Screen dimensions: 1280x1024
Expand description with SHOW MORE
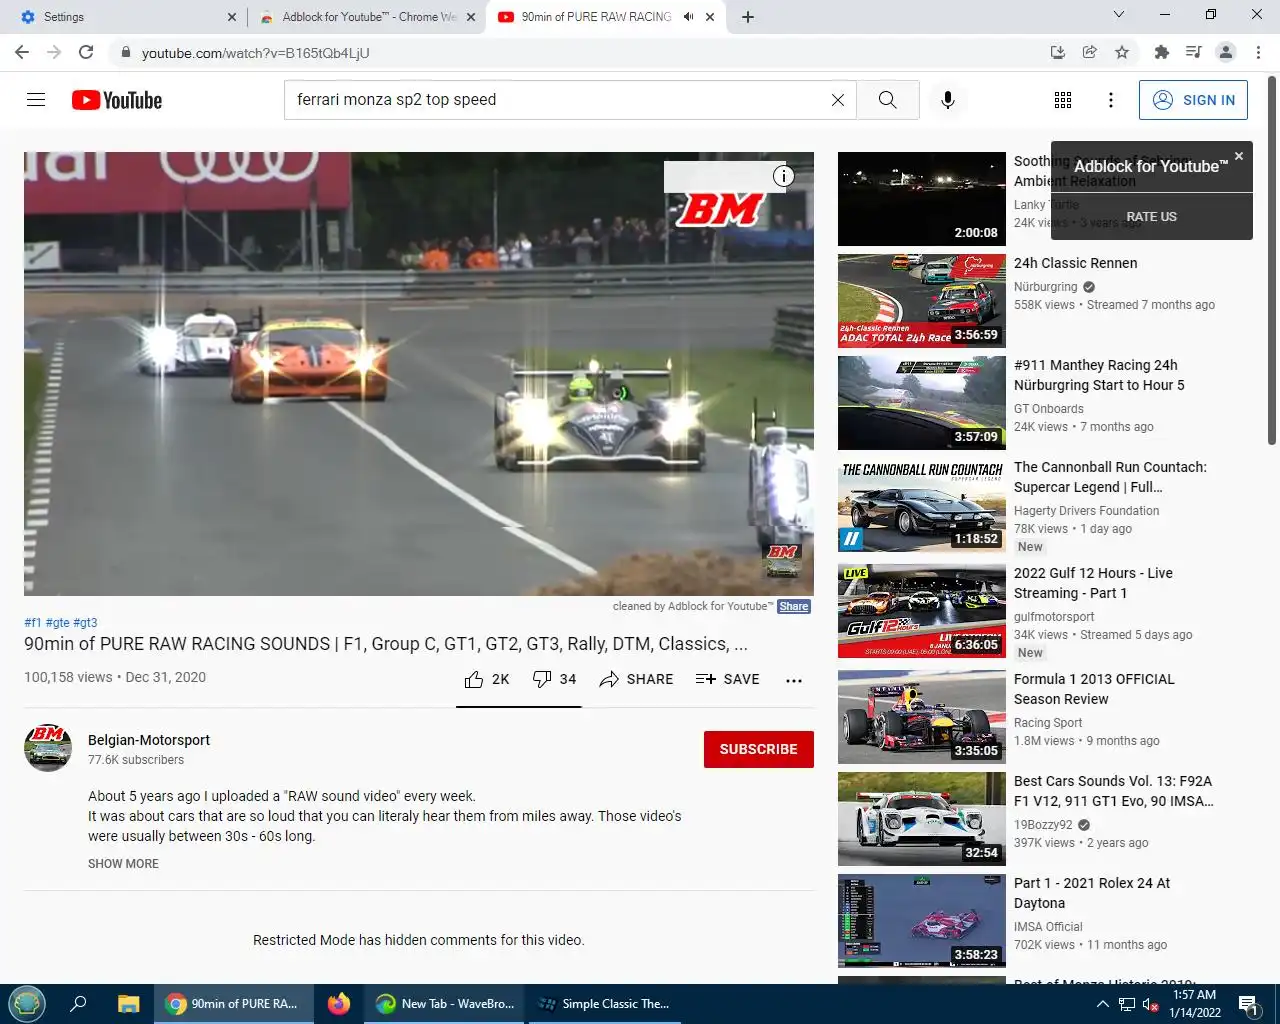pos(123,864)
